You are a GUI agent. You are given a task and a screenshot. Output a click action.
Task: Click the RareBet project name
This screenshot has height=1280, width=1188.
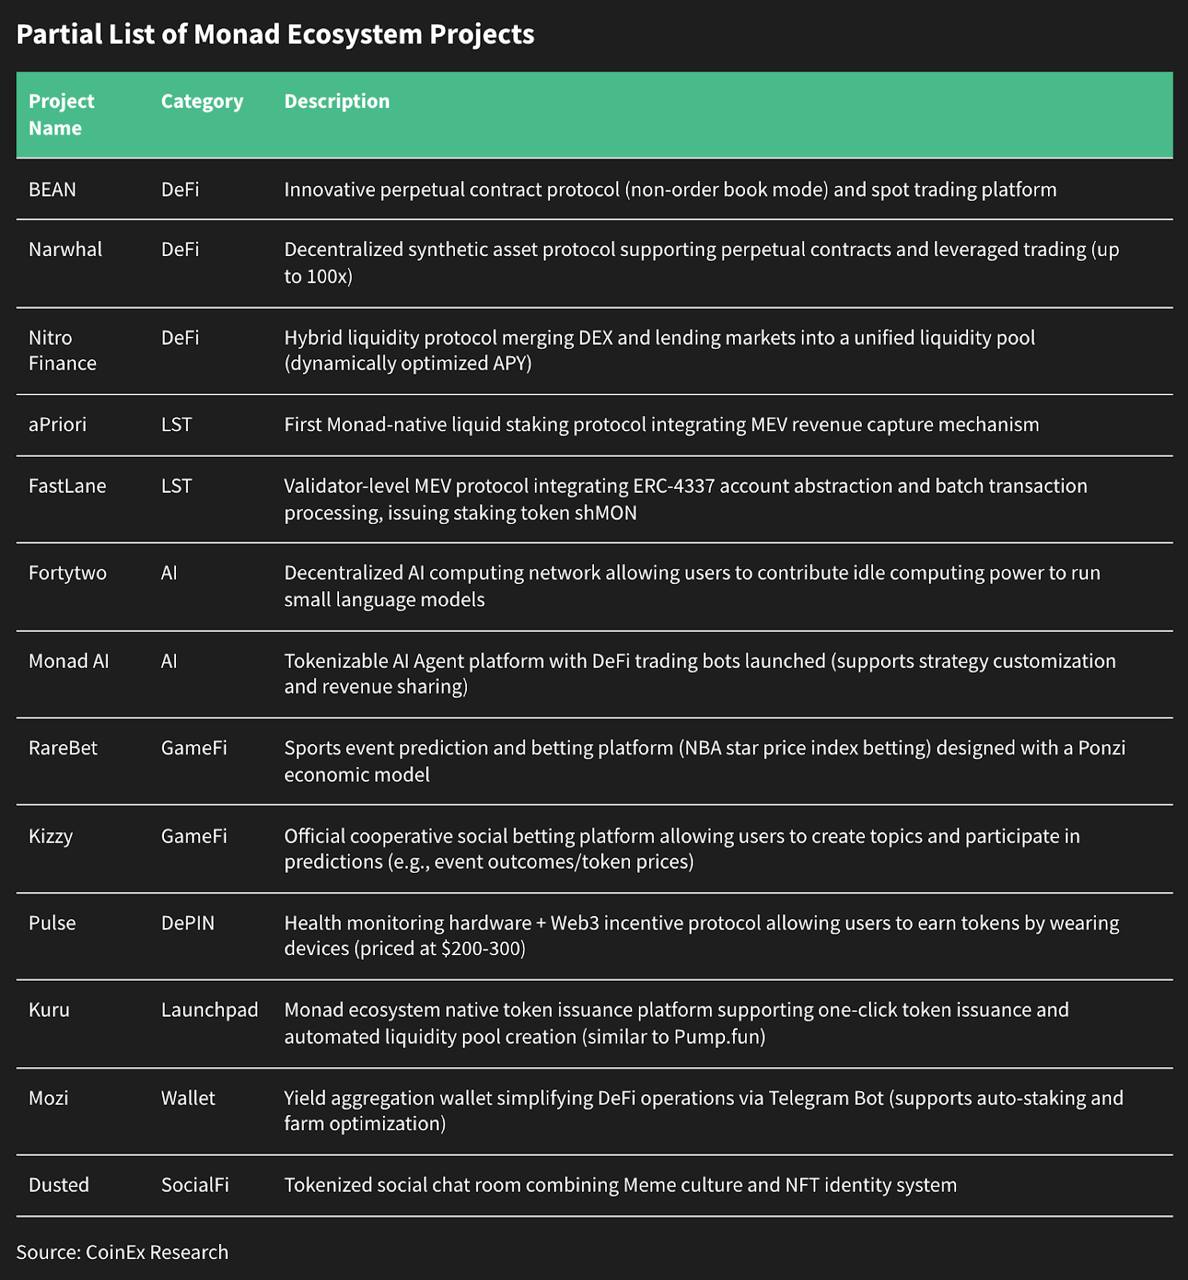[63, 748]
